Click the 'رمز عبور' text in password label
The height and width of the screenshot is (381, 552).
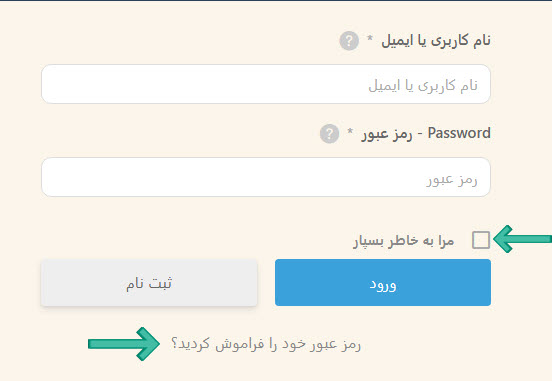coord(387,135)
